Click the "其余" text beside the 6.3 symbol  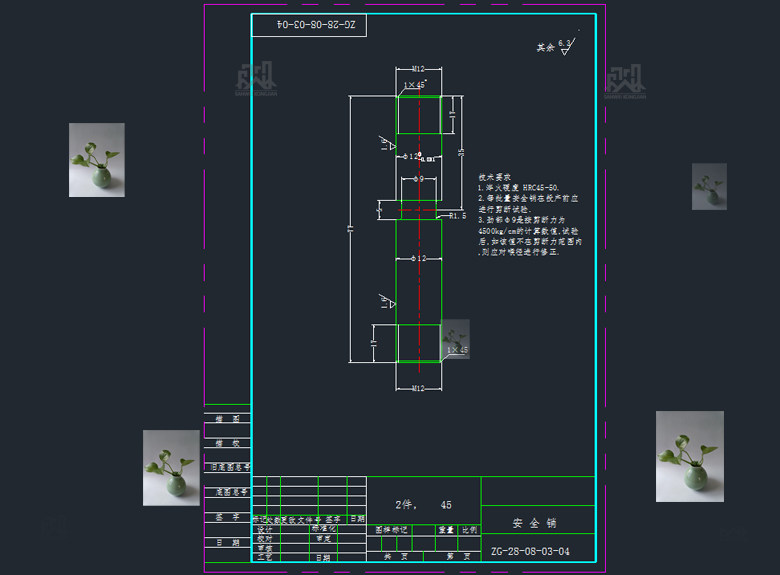[545, 47]
